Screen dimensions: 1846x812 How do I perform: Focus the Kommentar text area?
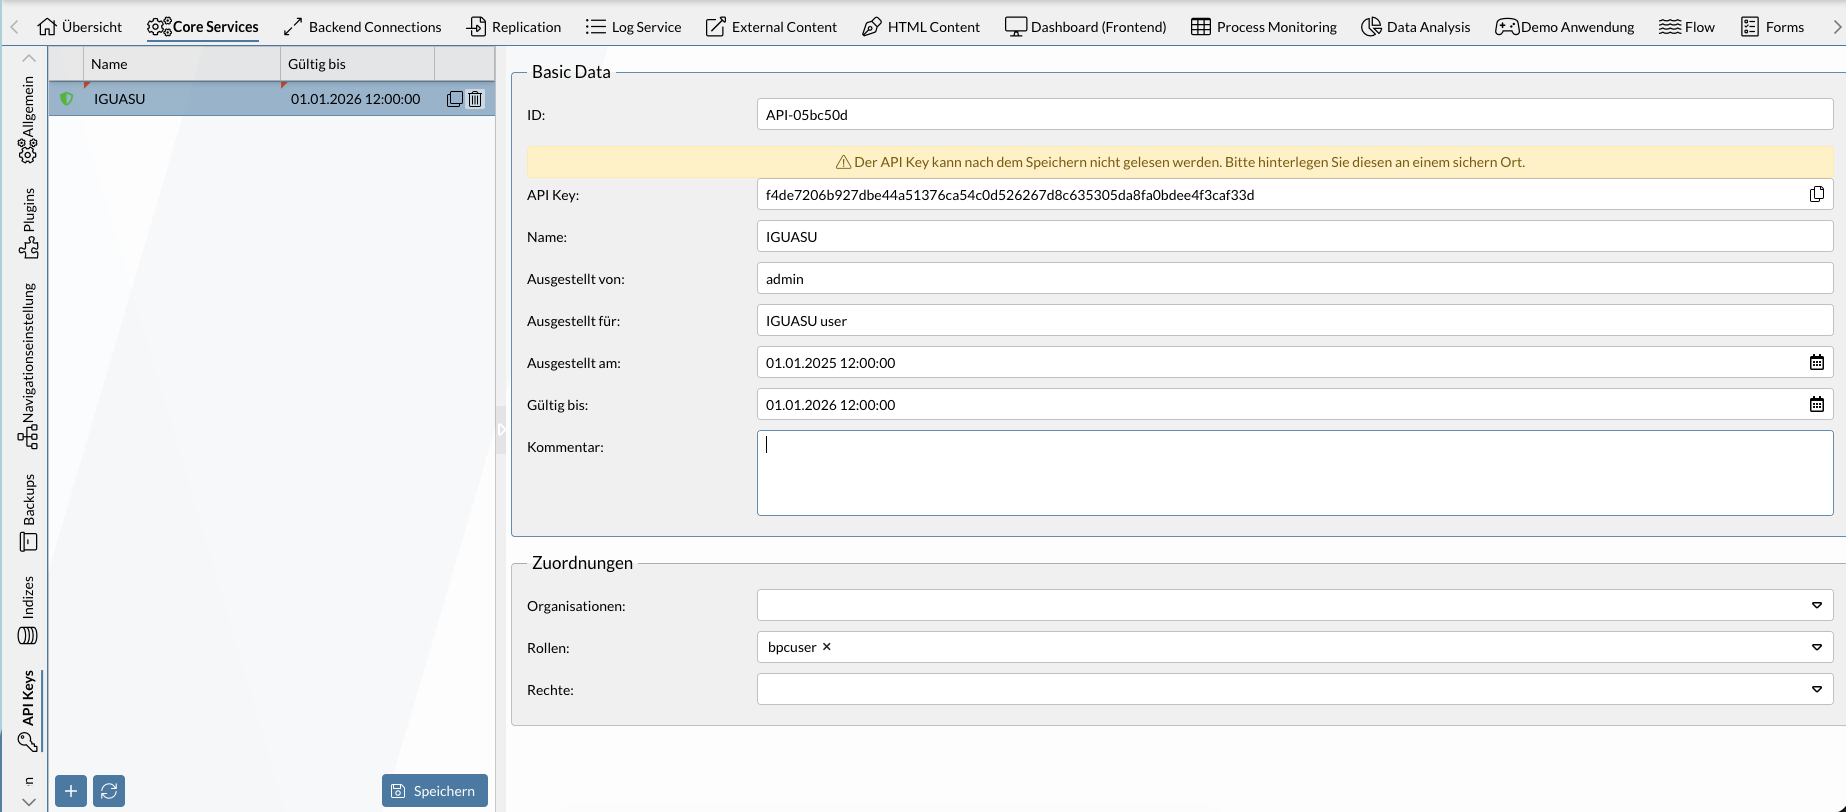coord(1295,473)
